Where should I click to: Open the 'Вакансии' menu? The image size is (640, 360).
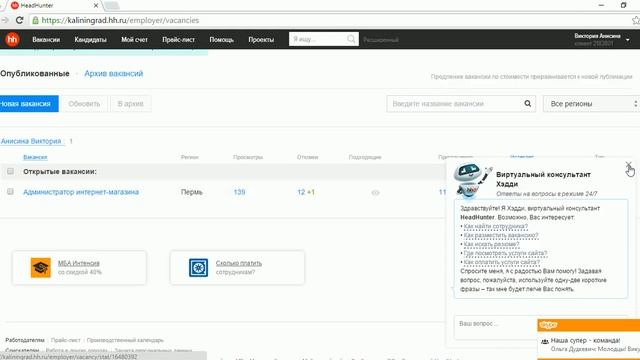46,40
